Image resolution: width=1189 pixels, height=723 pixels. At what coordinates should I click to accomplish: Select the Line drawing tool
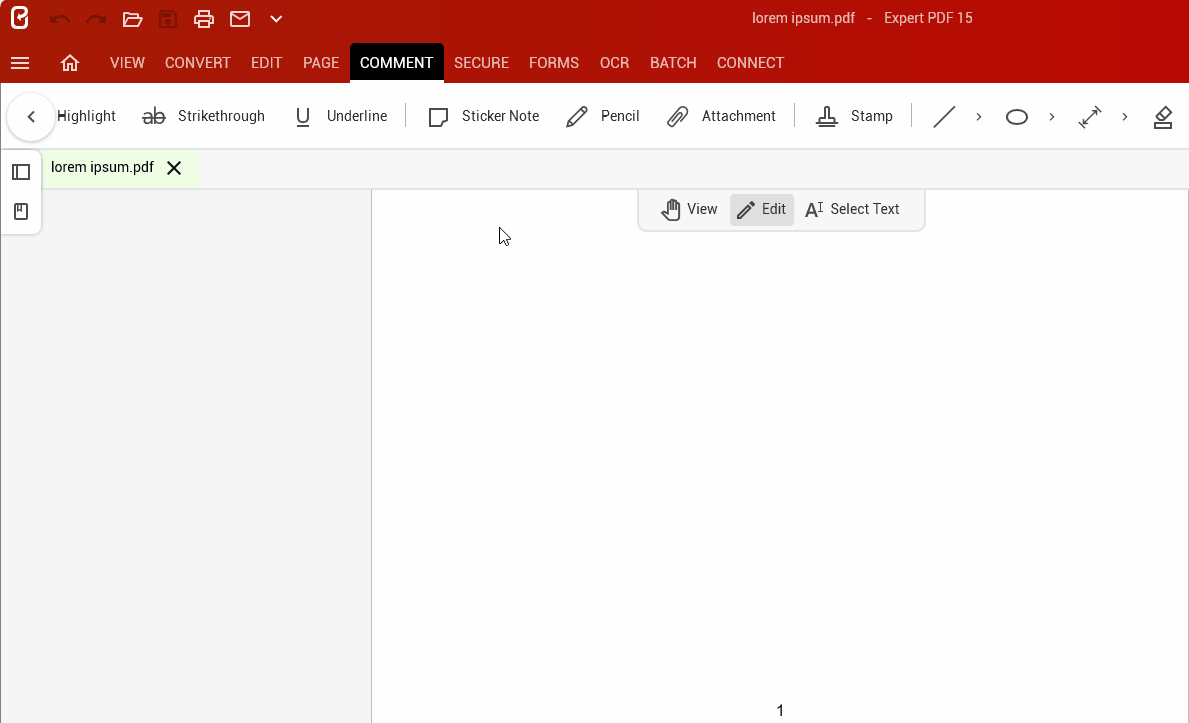944,117
